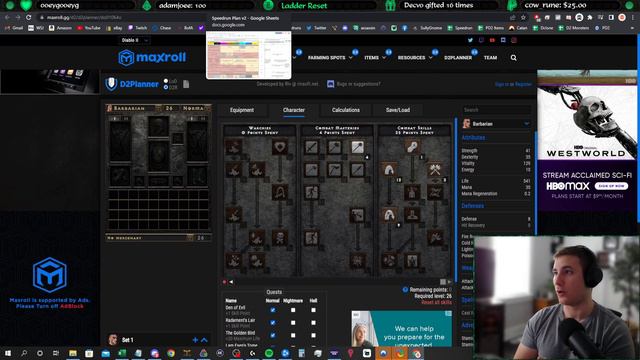This screenshot has width=640, height=360.
Task: Expand the Set 1 chevron
Action: point(204,340)
